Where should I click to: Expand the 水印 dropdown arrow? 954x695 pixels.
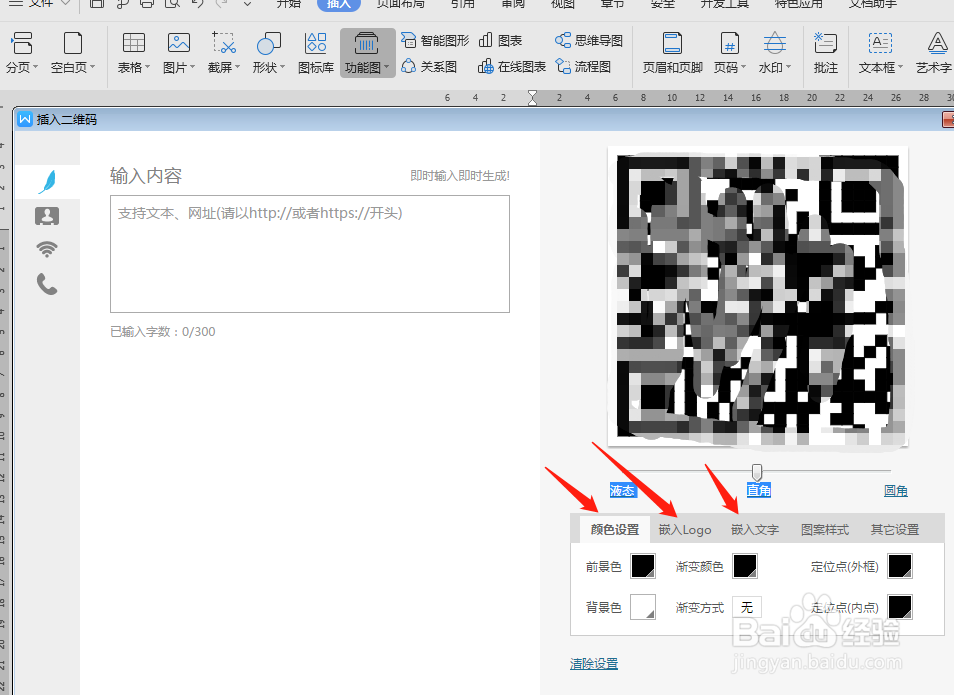coord(789,67)
